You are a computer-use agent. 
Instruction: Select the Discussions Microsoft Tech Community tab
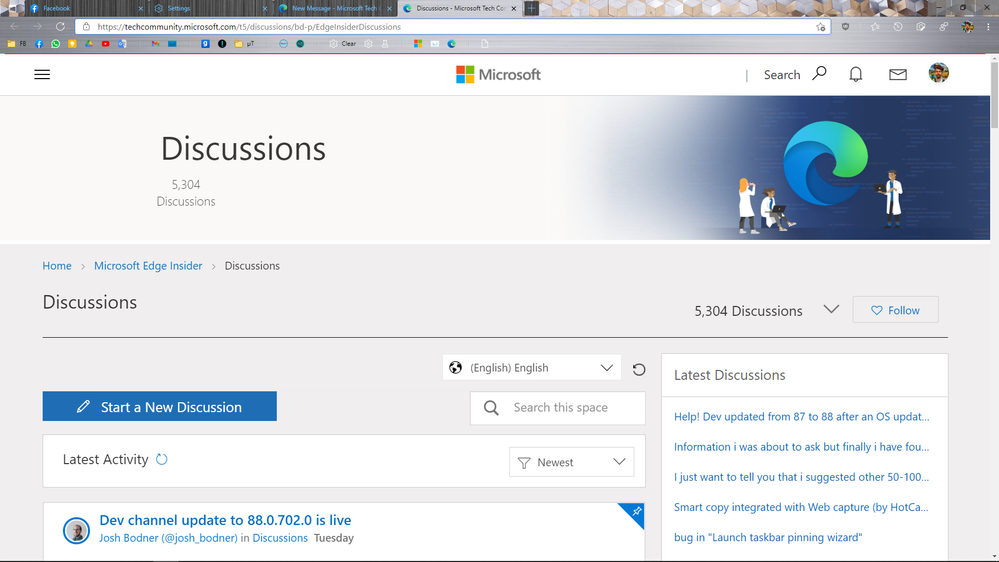coord(457,8)
